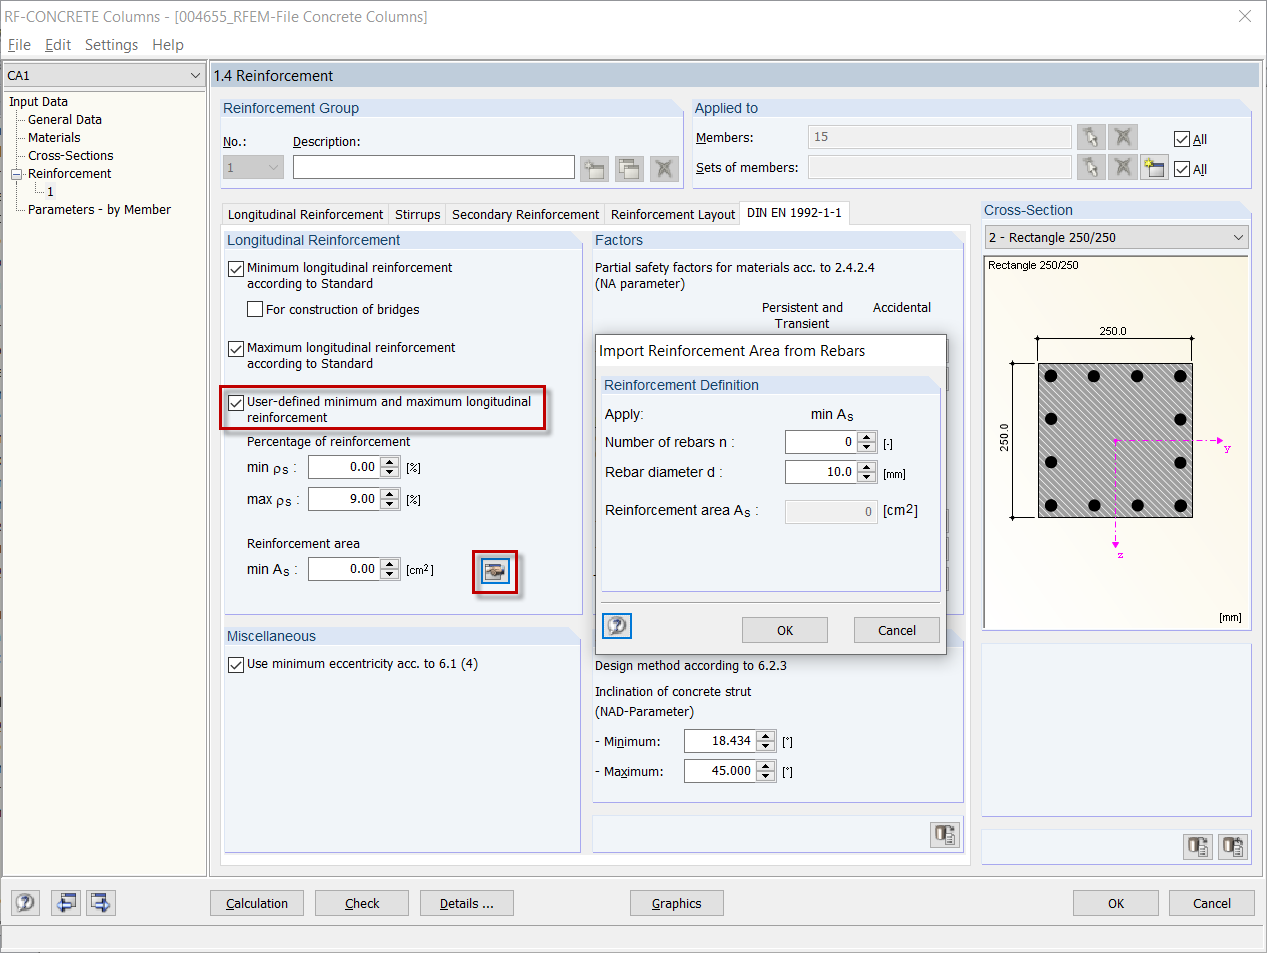Click the new reinforcement group icon
The image size is (1267, 953).
point(593,167)
